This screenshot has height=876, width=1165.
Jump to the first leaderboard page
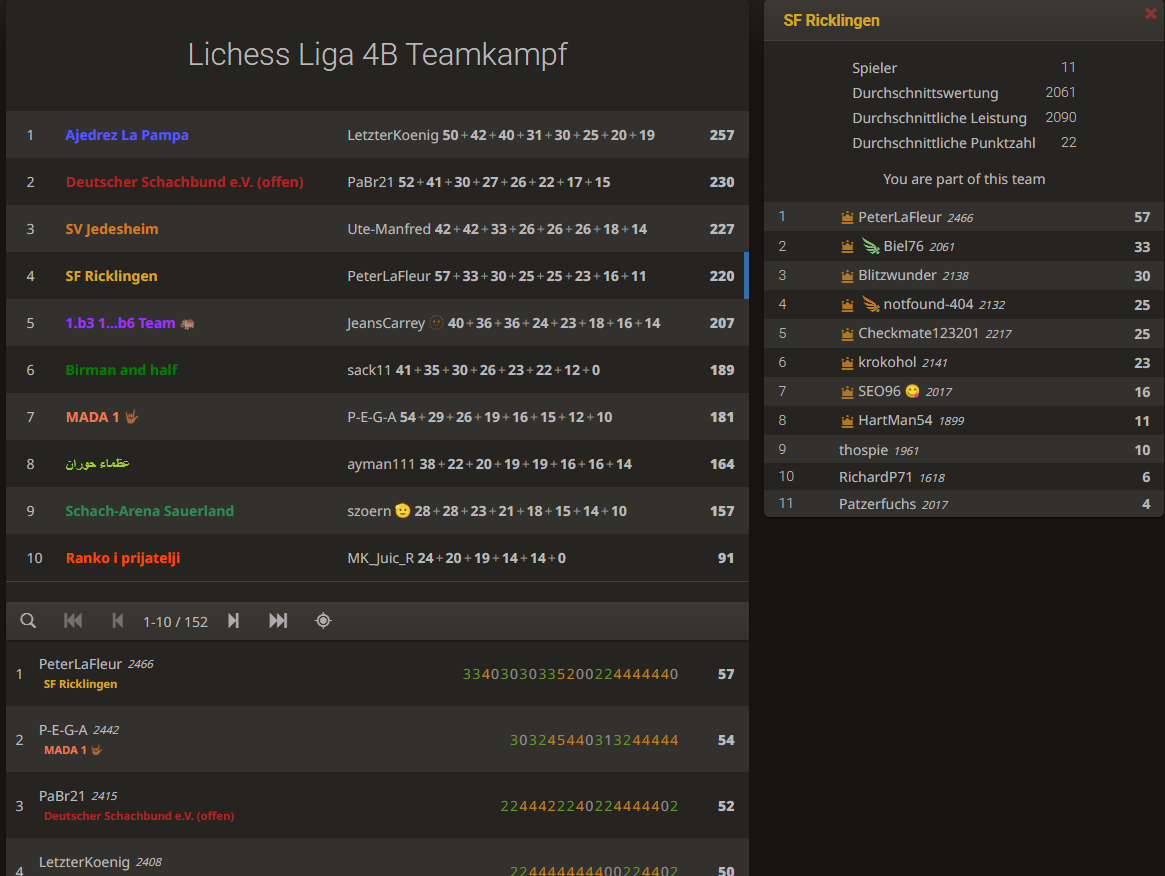click(72, 620)
